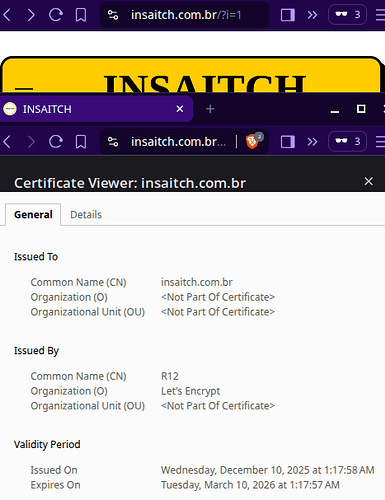Click the INSAITCH page heading in the upper window
Screen dimensions: 385x500
coord(205,83)
